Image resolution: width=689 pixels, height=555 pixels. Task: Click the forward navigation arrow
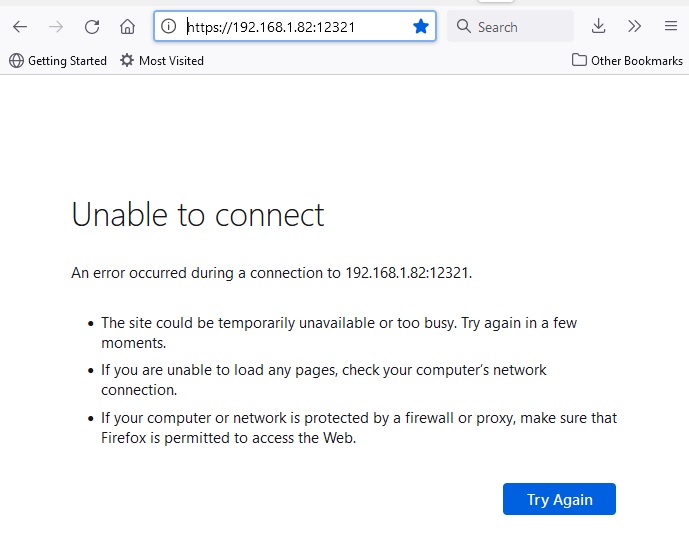coord(56,26)
